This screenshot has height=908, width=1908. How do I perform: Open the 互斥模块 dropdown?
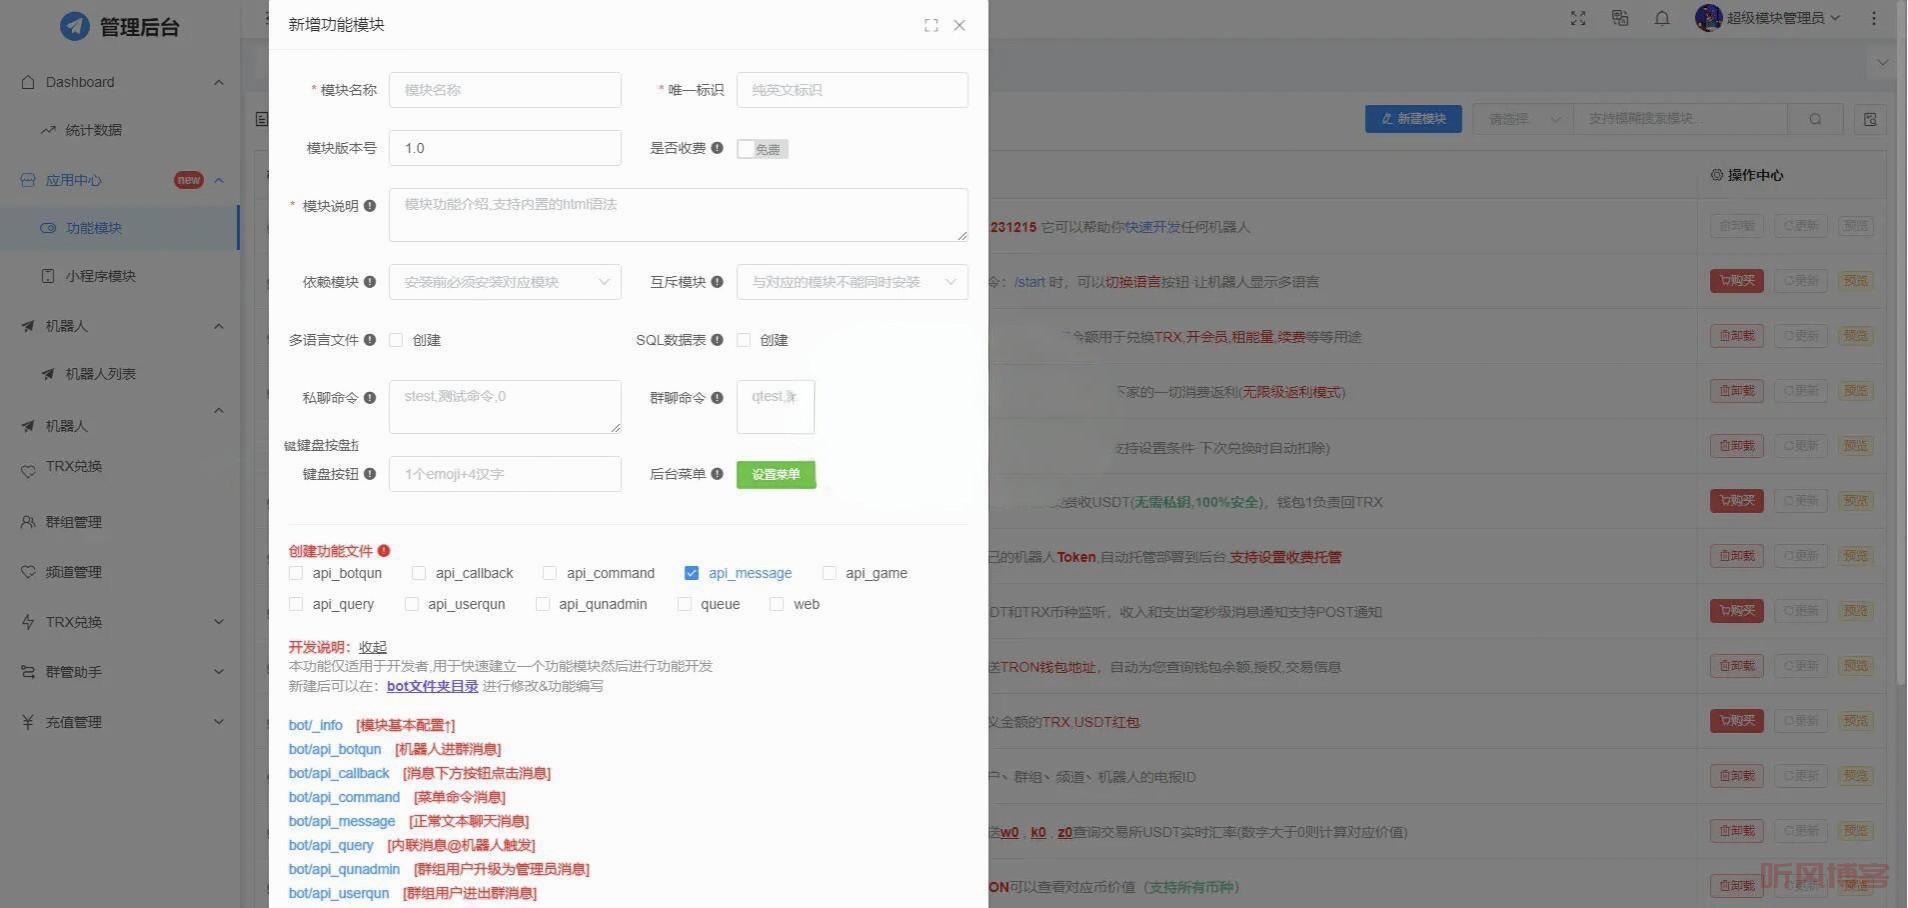[x=852, y=282]
